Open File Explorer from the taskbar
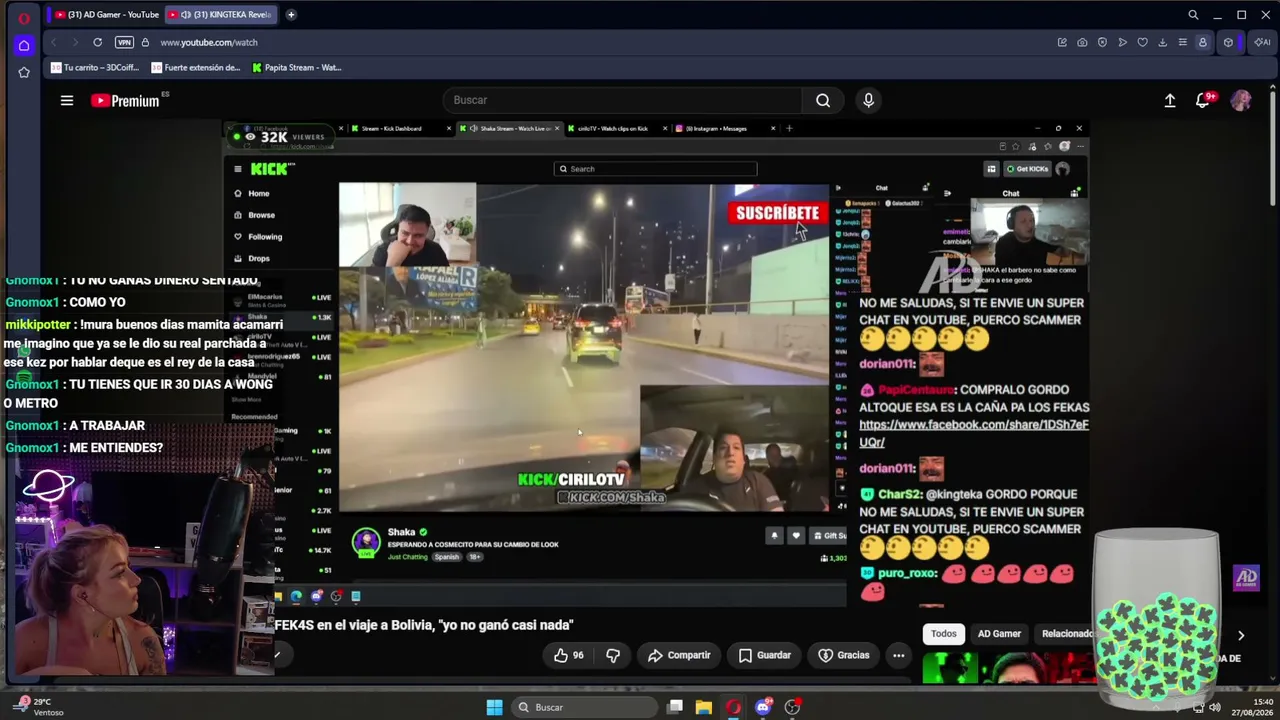1280x720 pixels. (x=704, y=707)
